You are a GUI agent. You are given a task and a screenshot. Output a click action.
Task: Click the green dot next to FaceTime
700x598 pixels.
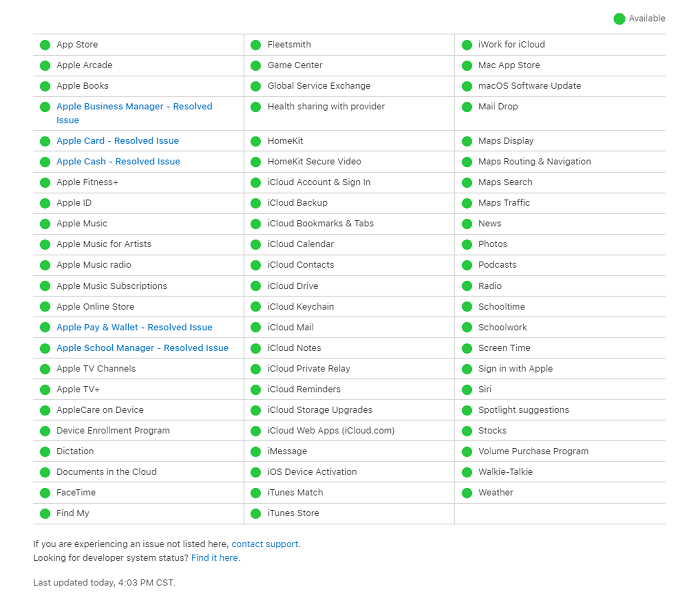[x=45, y=493]
